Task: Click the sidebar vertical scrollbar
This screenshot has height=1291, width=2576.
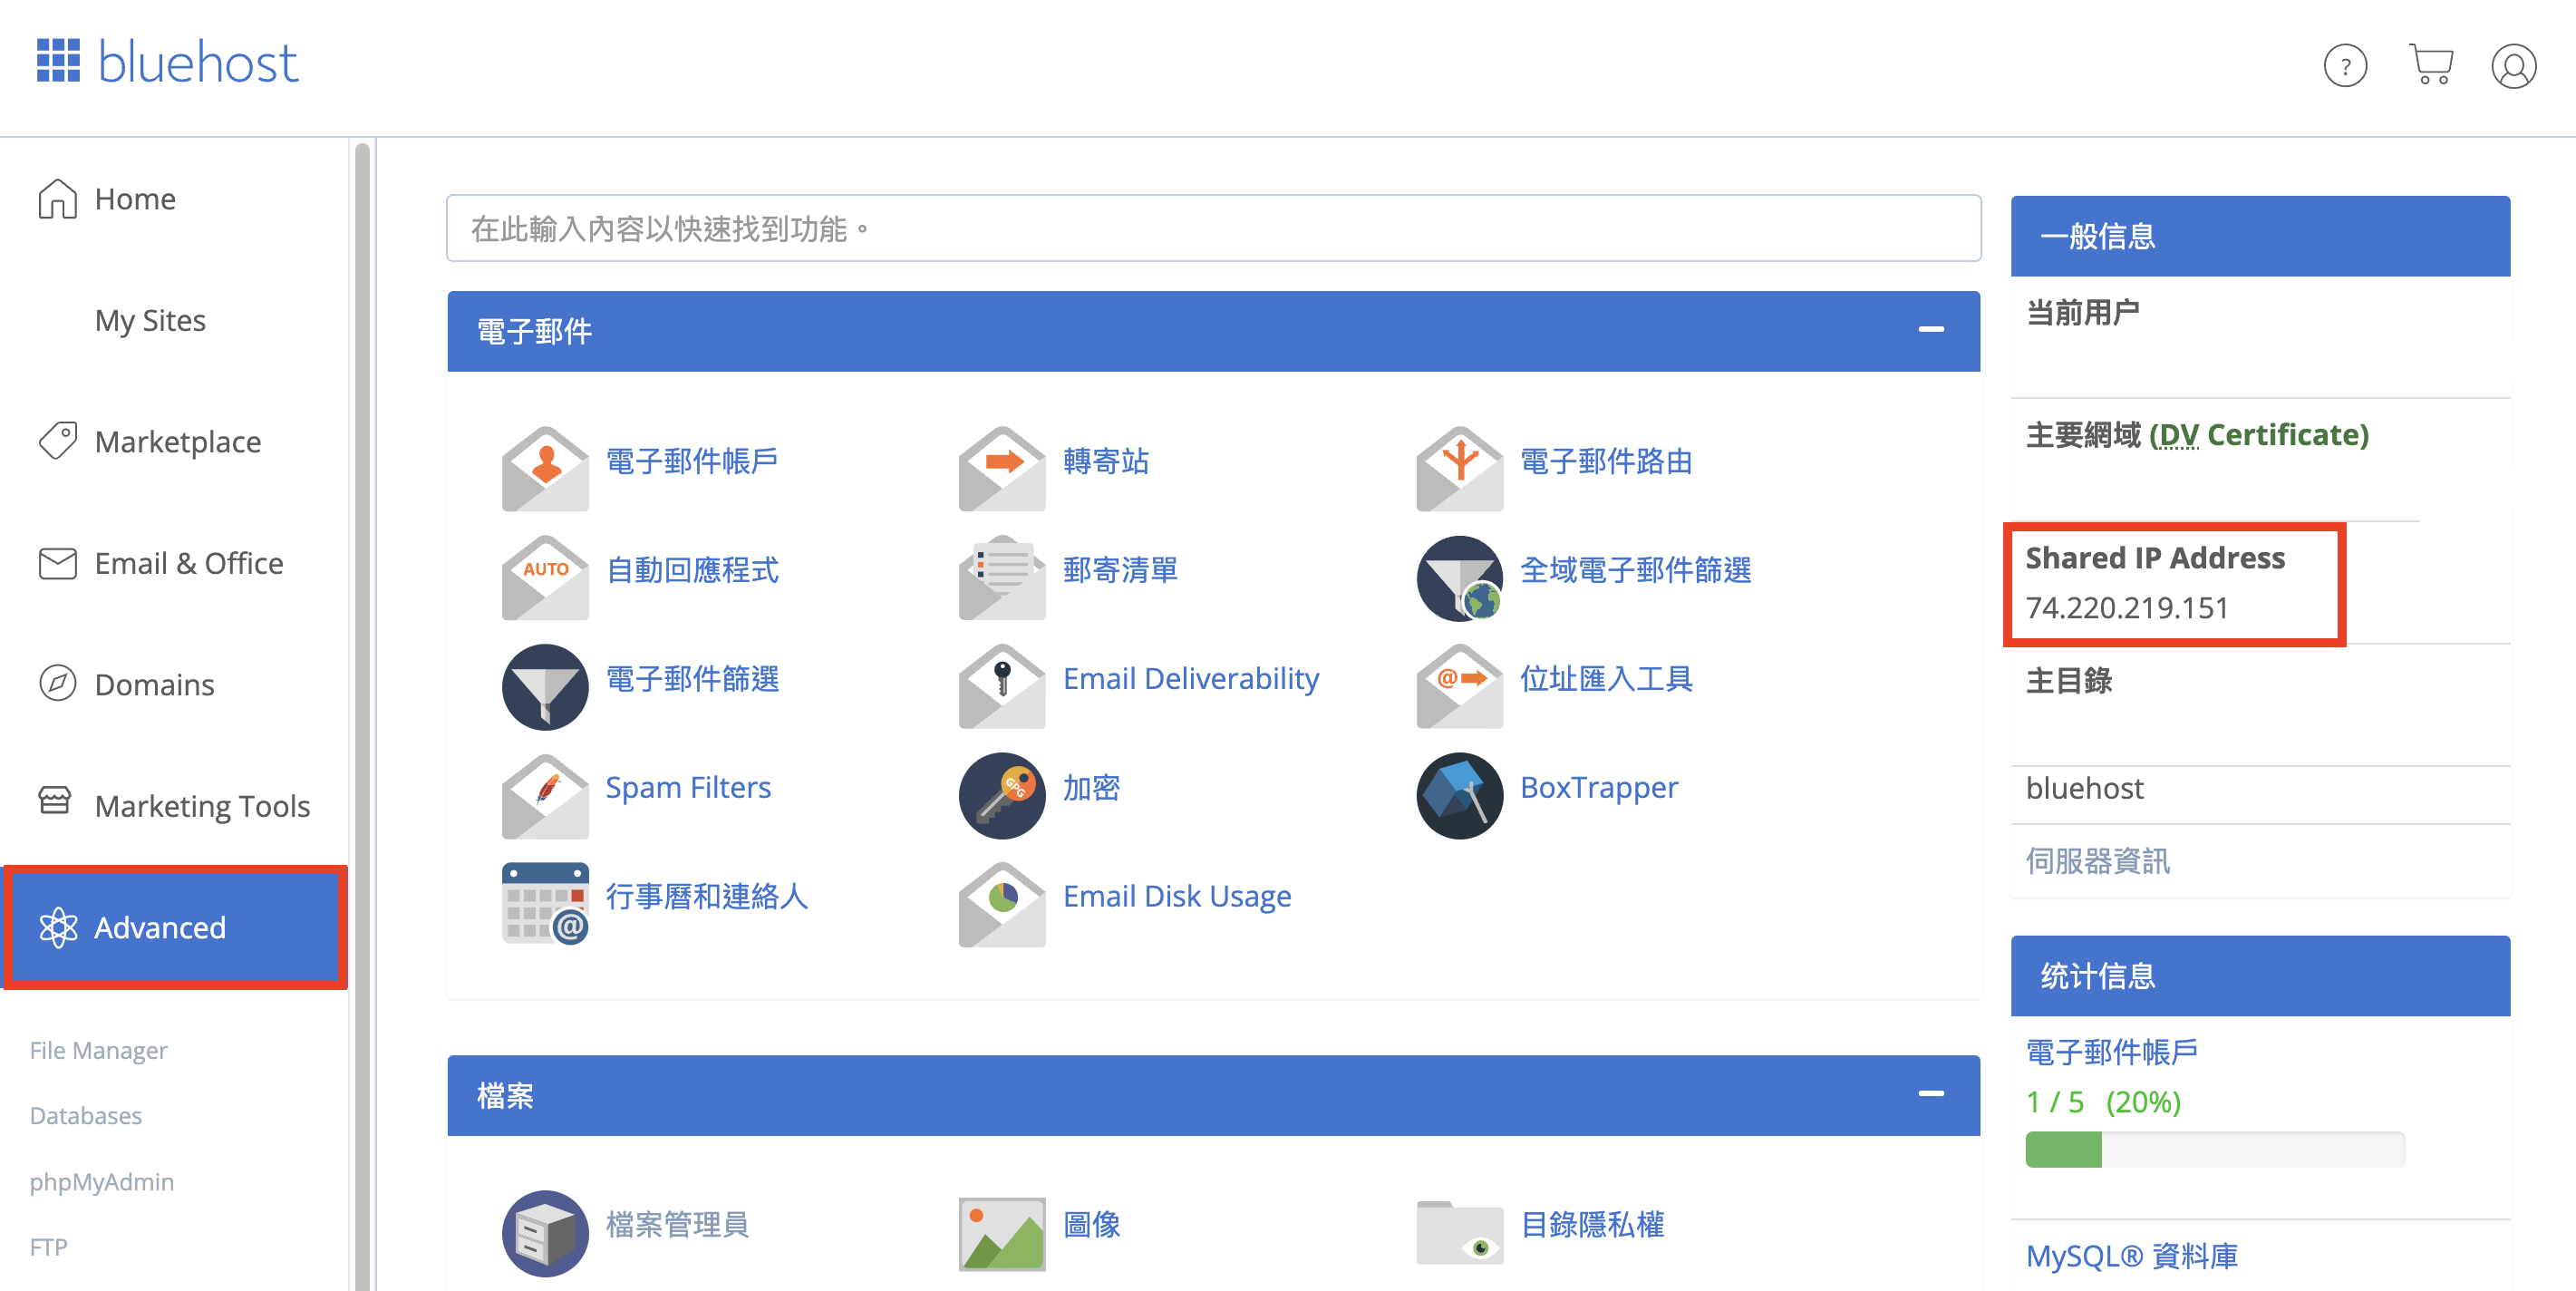Action: pyautogui.click(x=362, y=715)
